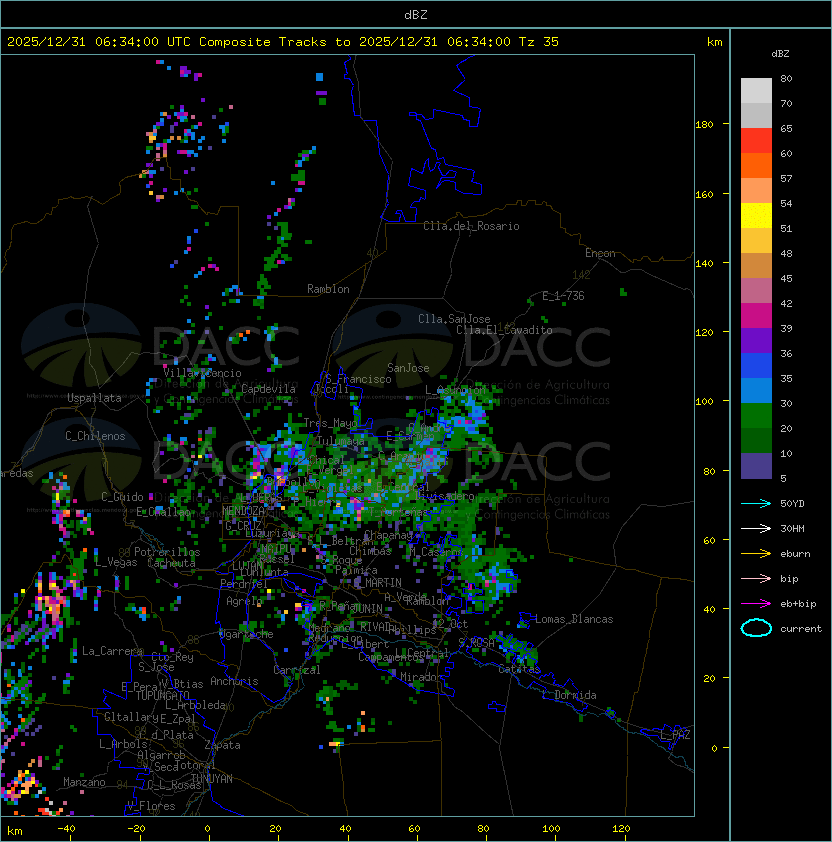Click the Villavicencio map label
The height and width of the screenshot is (842, 832).
[202, 373]
